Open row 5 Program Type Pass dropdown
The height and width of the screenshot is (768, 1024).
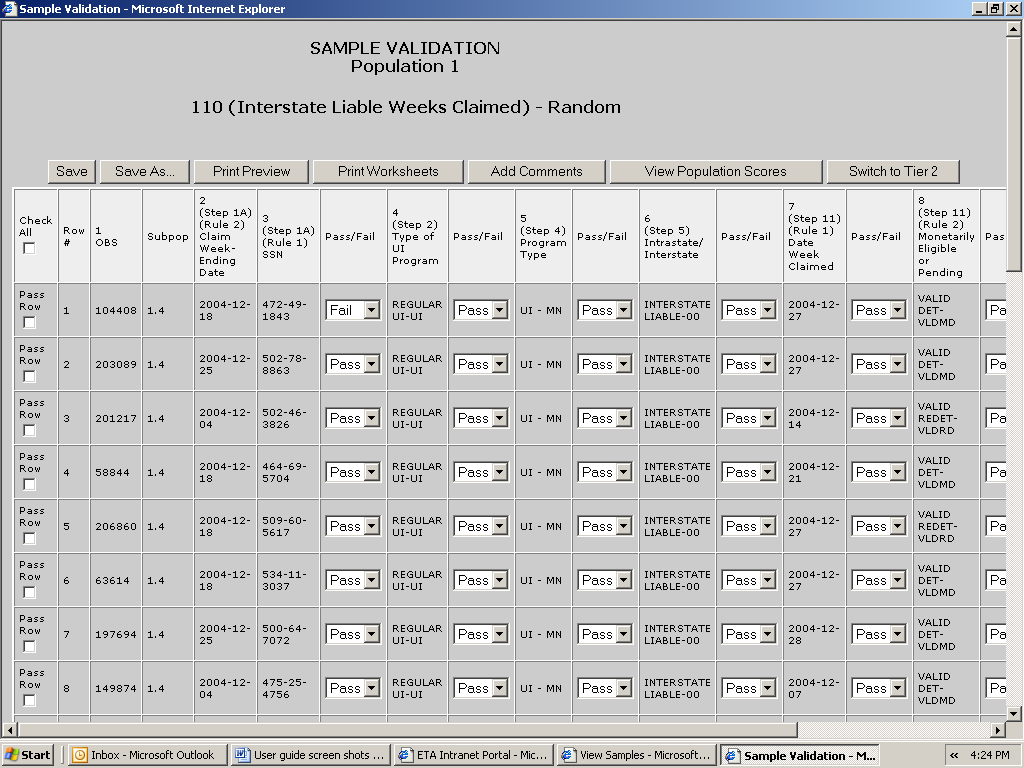click(x=605, y=527)
